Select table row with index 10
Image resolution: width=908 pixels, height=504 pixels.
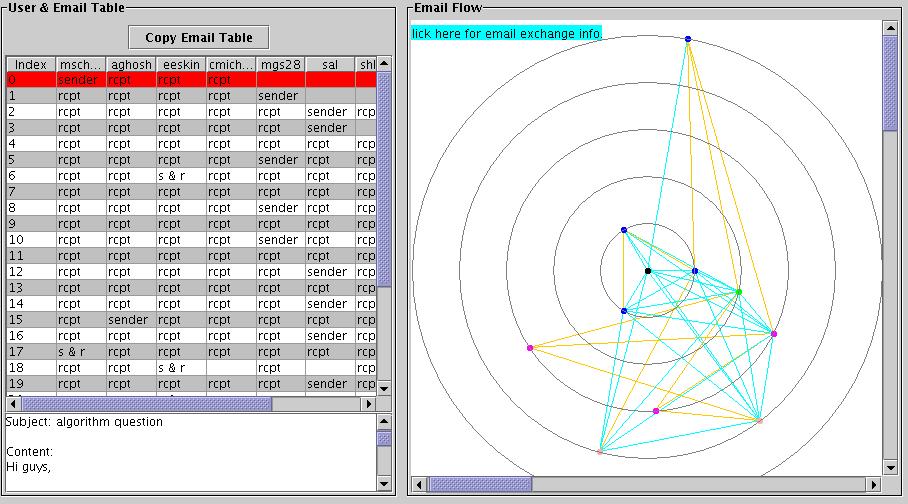[x=191, y=240]
